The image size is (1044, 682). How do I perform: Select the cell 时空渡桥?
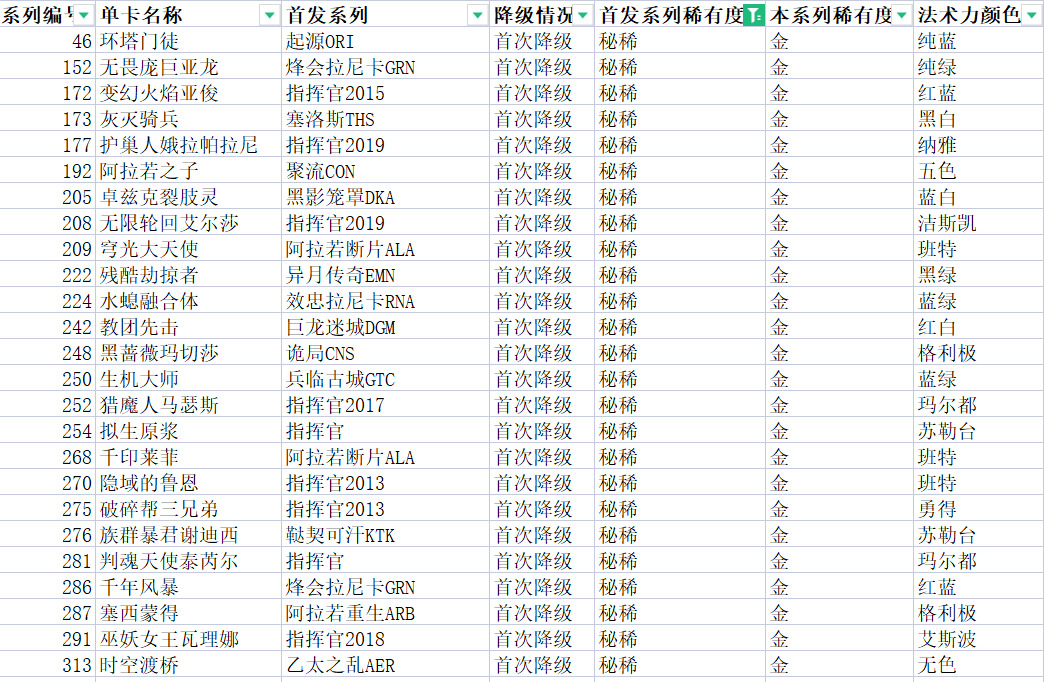click(x=188, y=665)
